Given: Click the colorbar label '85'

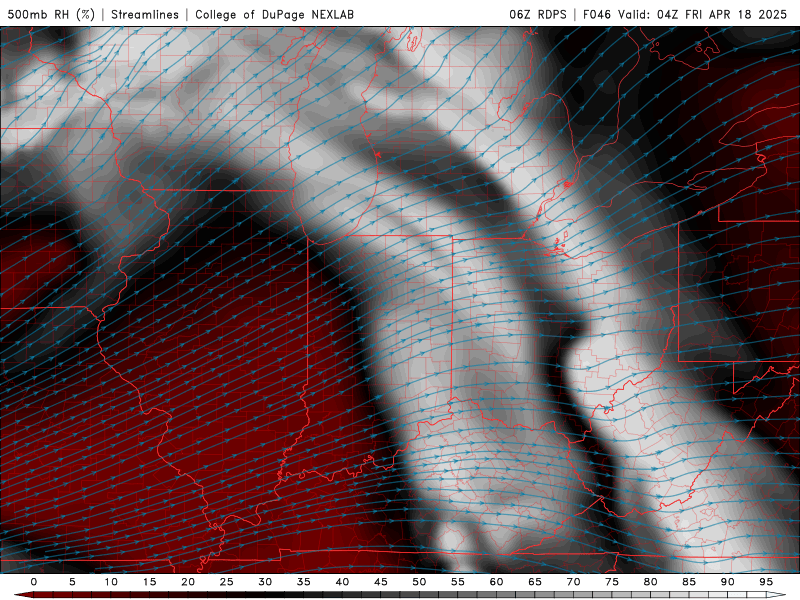Looking at the screenshot, I should click(x=689, y=582).
